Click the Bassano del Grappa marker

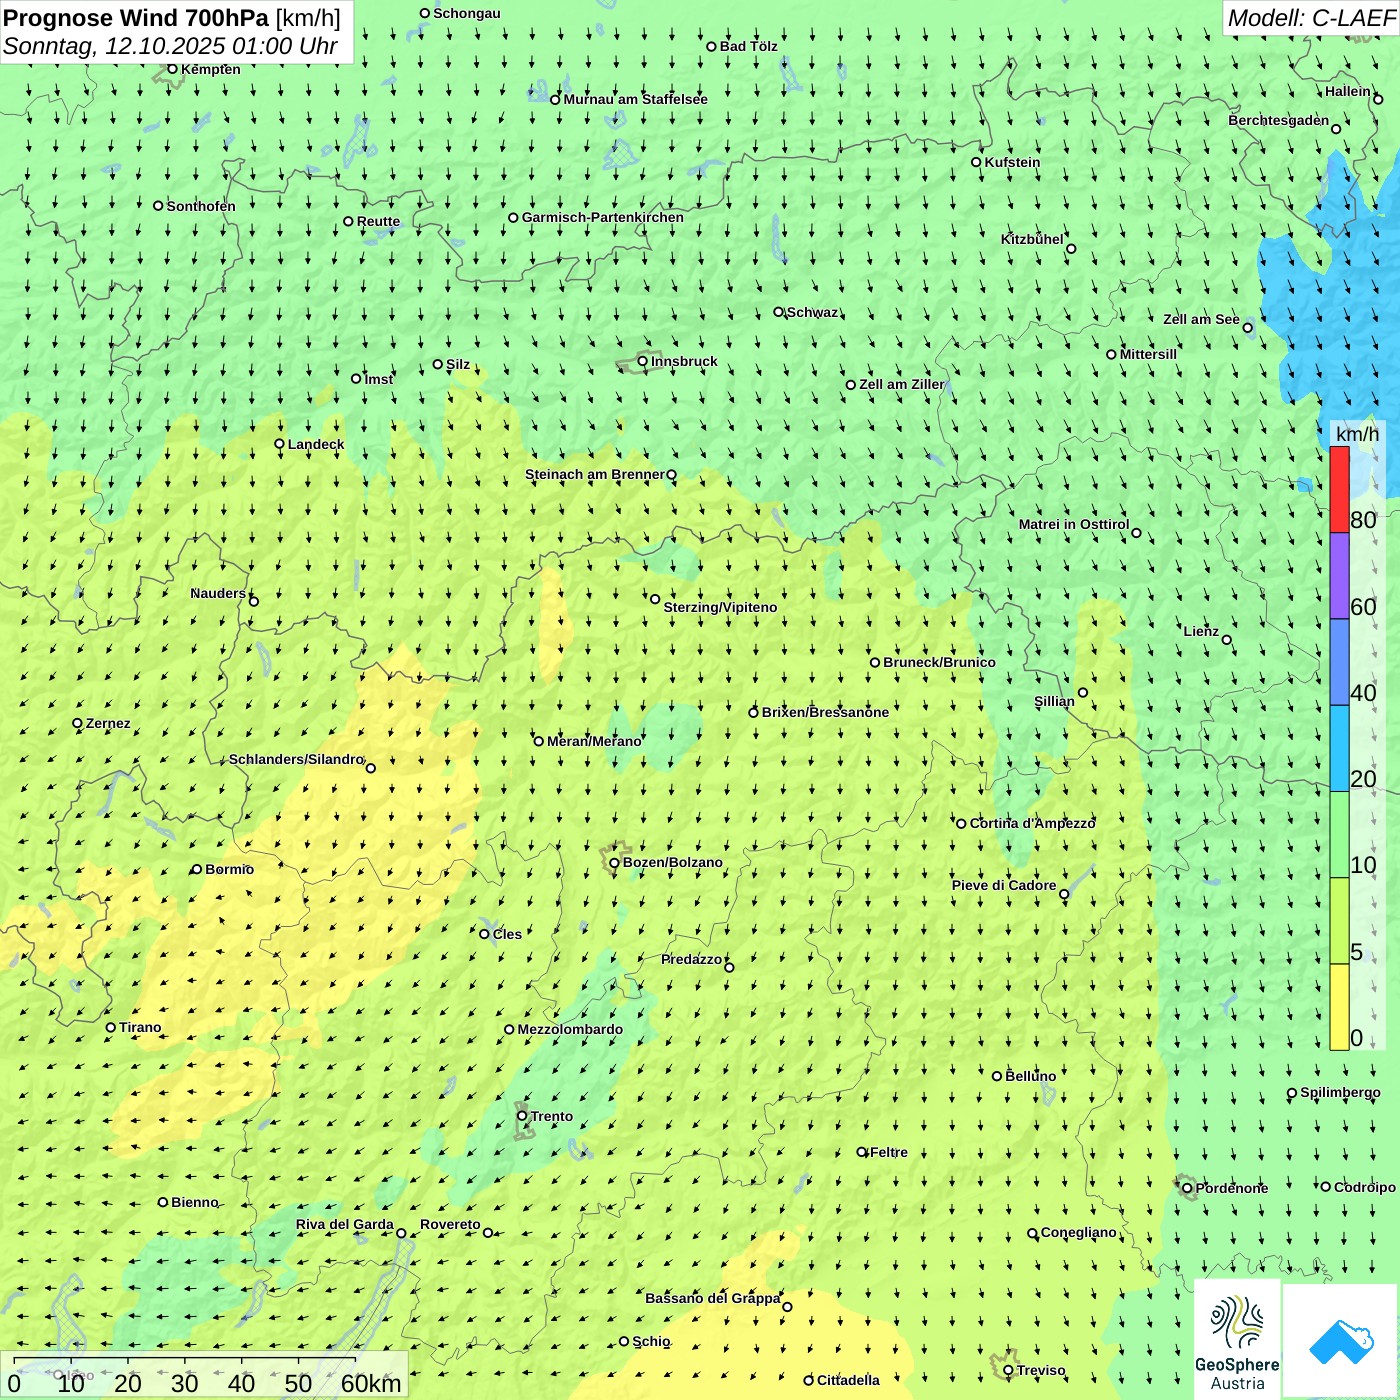pyautogui.click(x=787, y=1307)
